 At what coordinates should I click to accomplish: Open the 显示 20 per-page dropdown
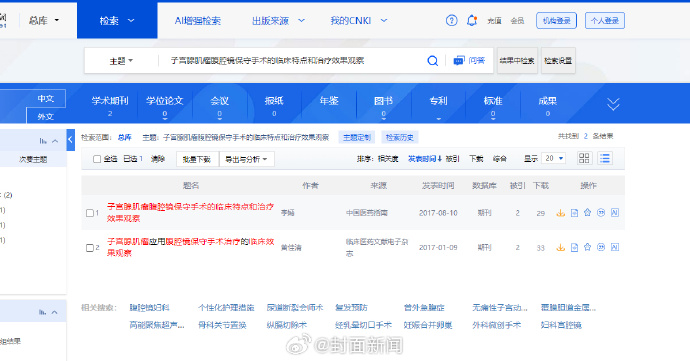[x=554, y=158]
